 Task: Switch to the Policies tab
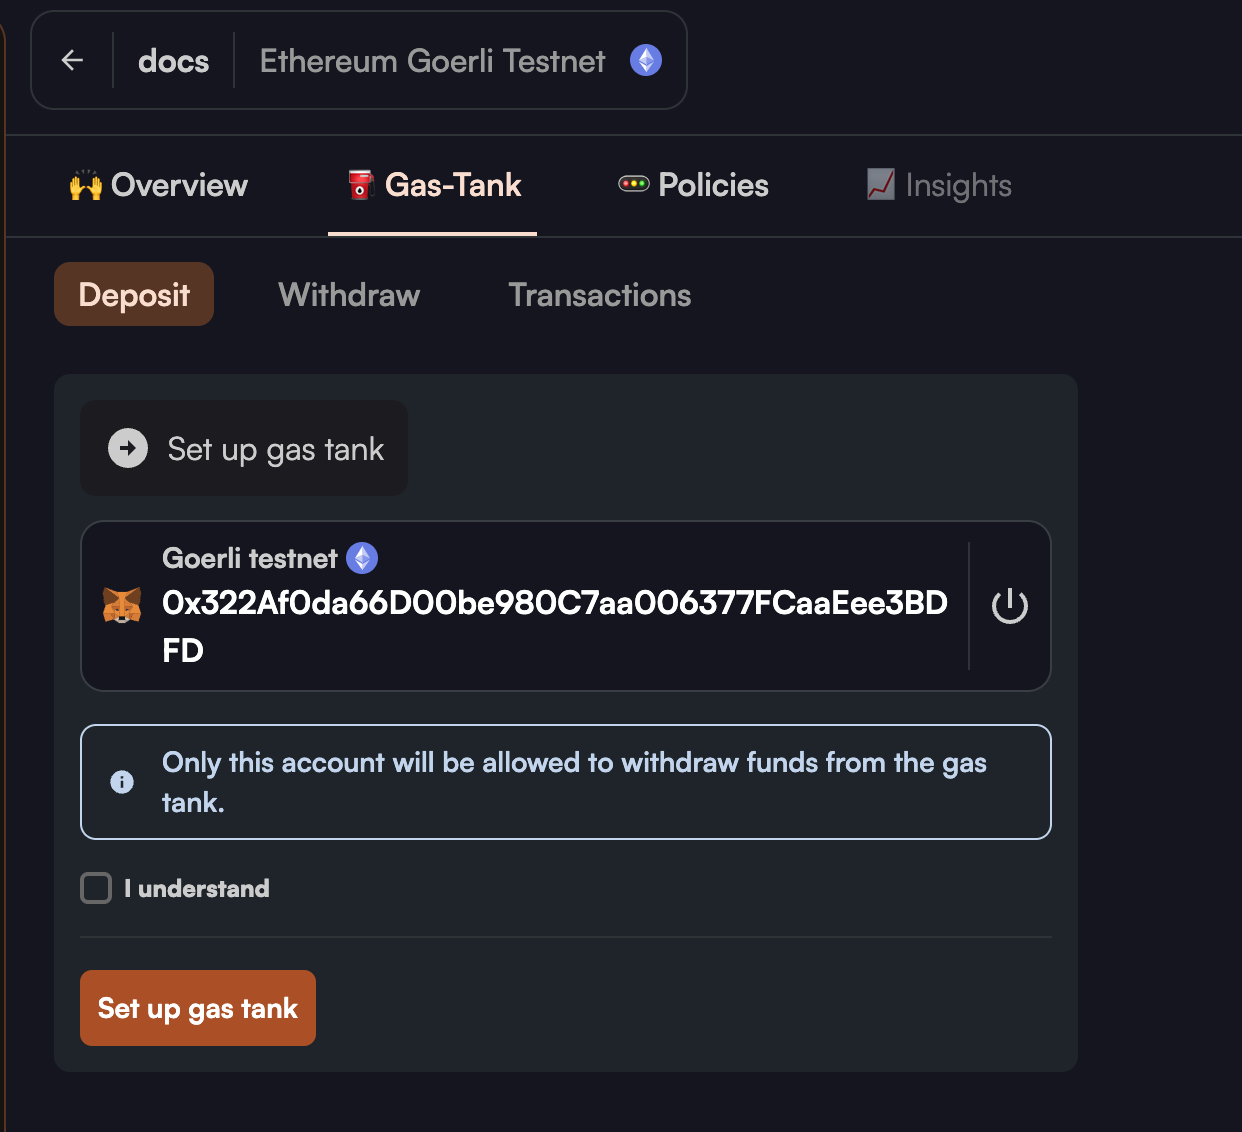pos(694,185)
